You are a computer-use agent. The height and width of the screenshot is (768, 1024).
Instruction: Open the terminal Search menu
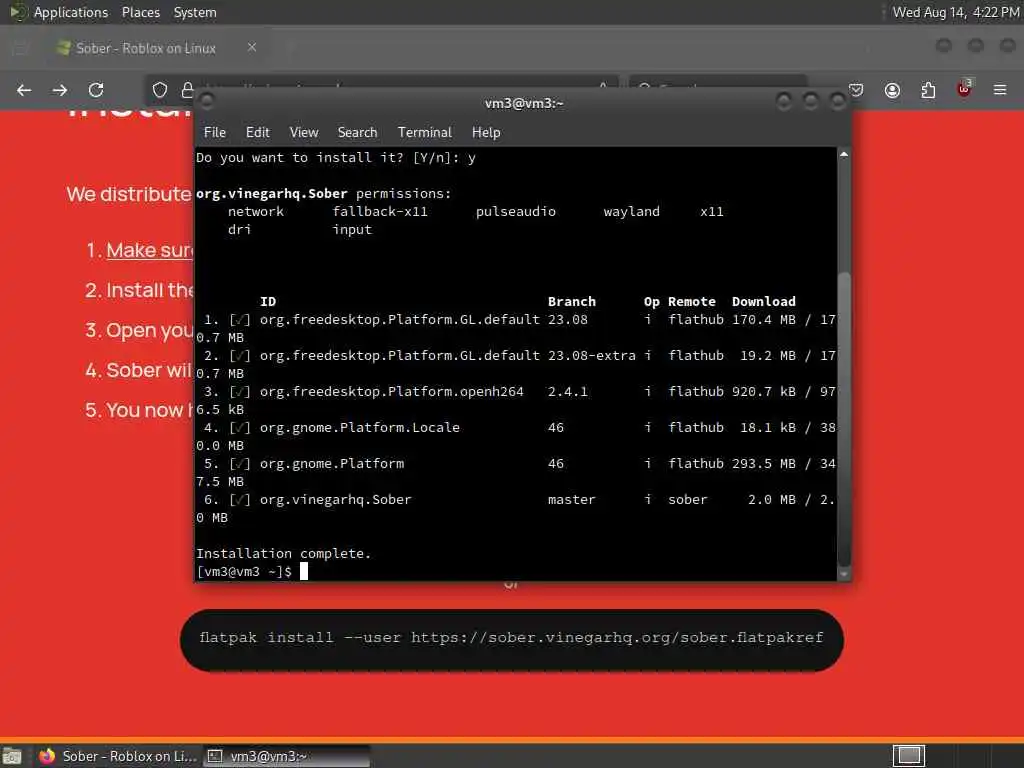(357, 133)
